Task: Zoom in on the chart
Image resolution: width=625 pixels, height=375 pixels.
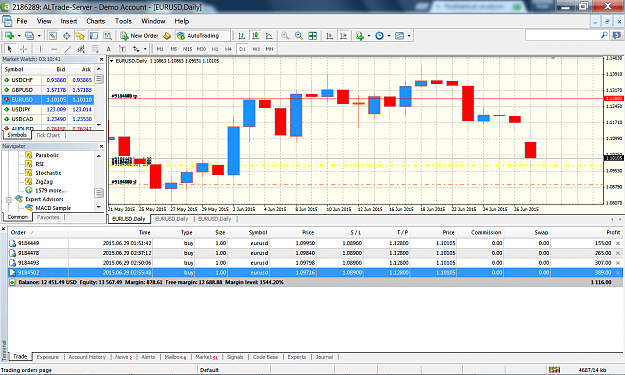Action: 285,36
